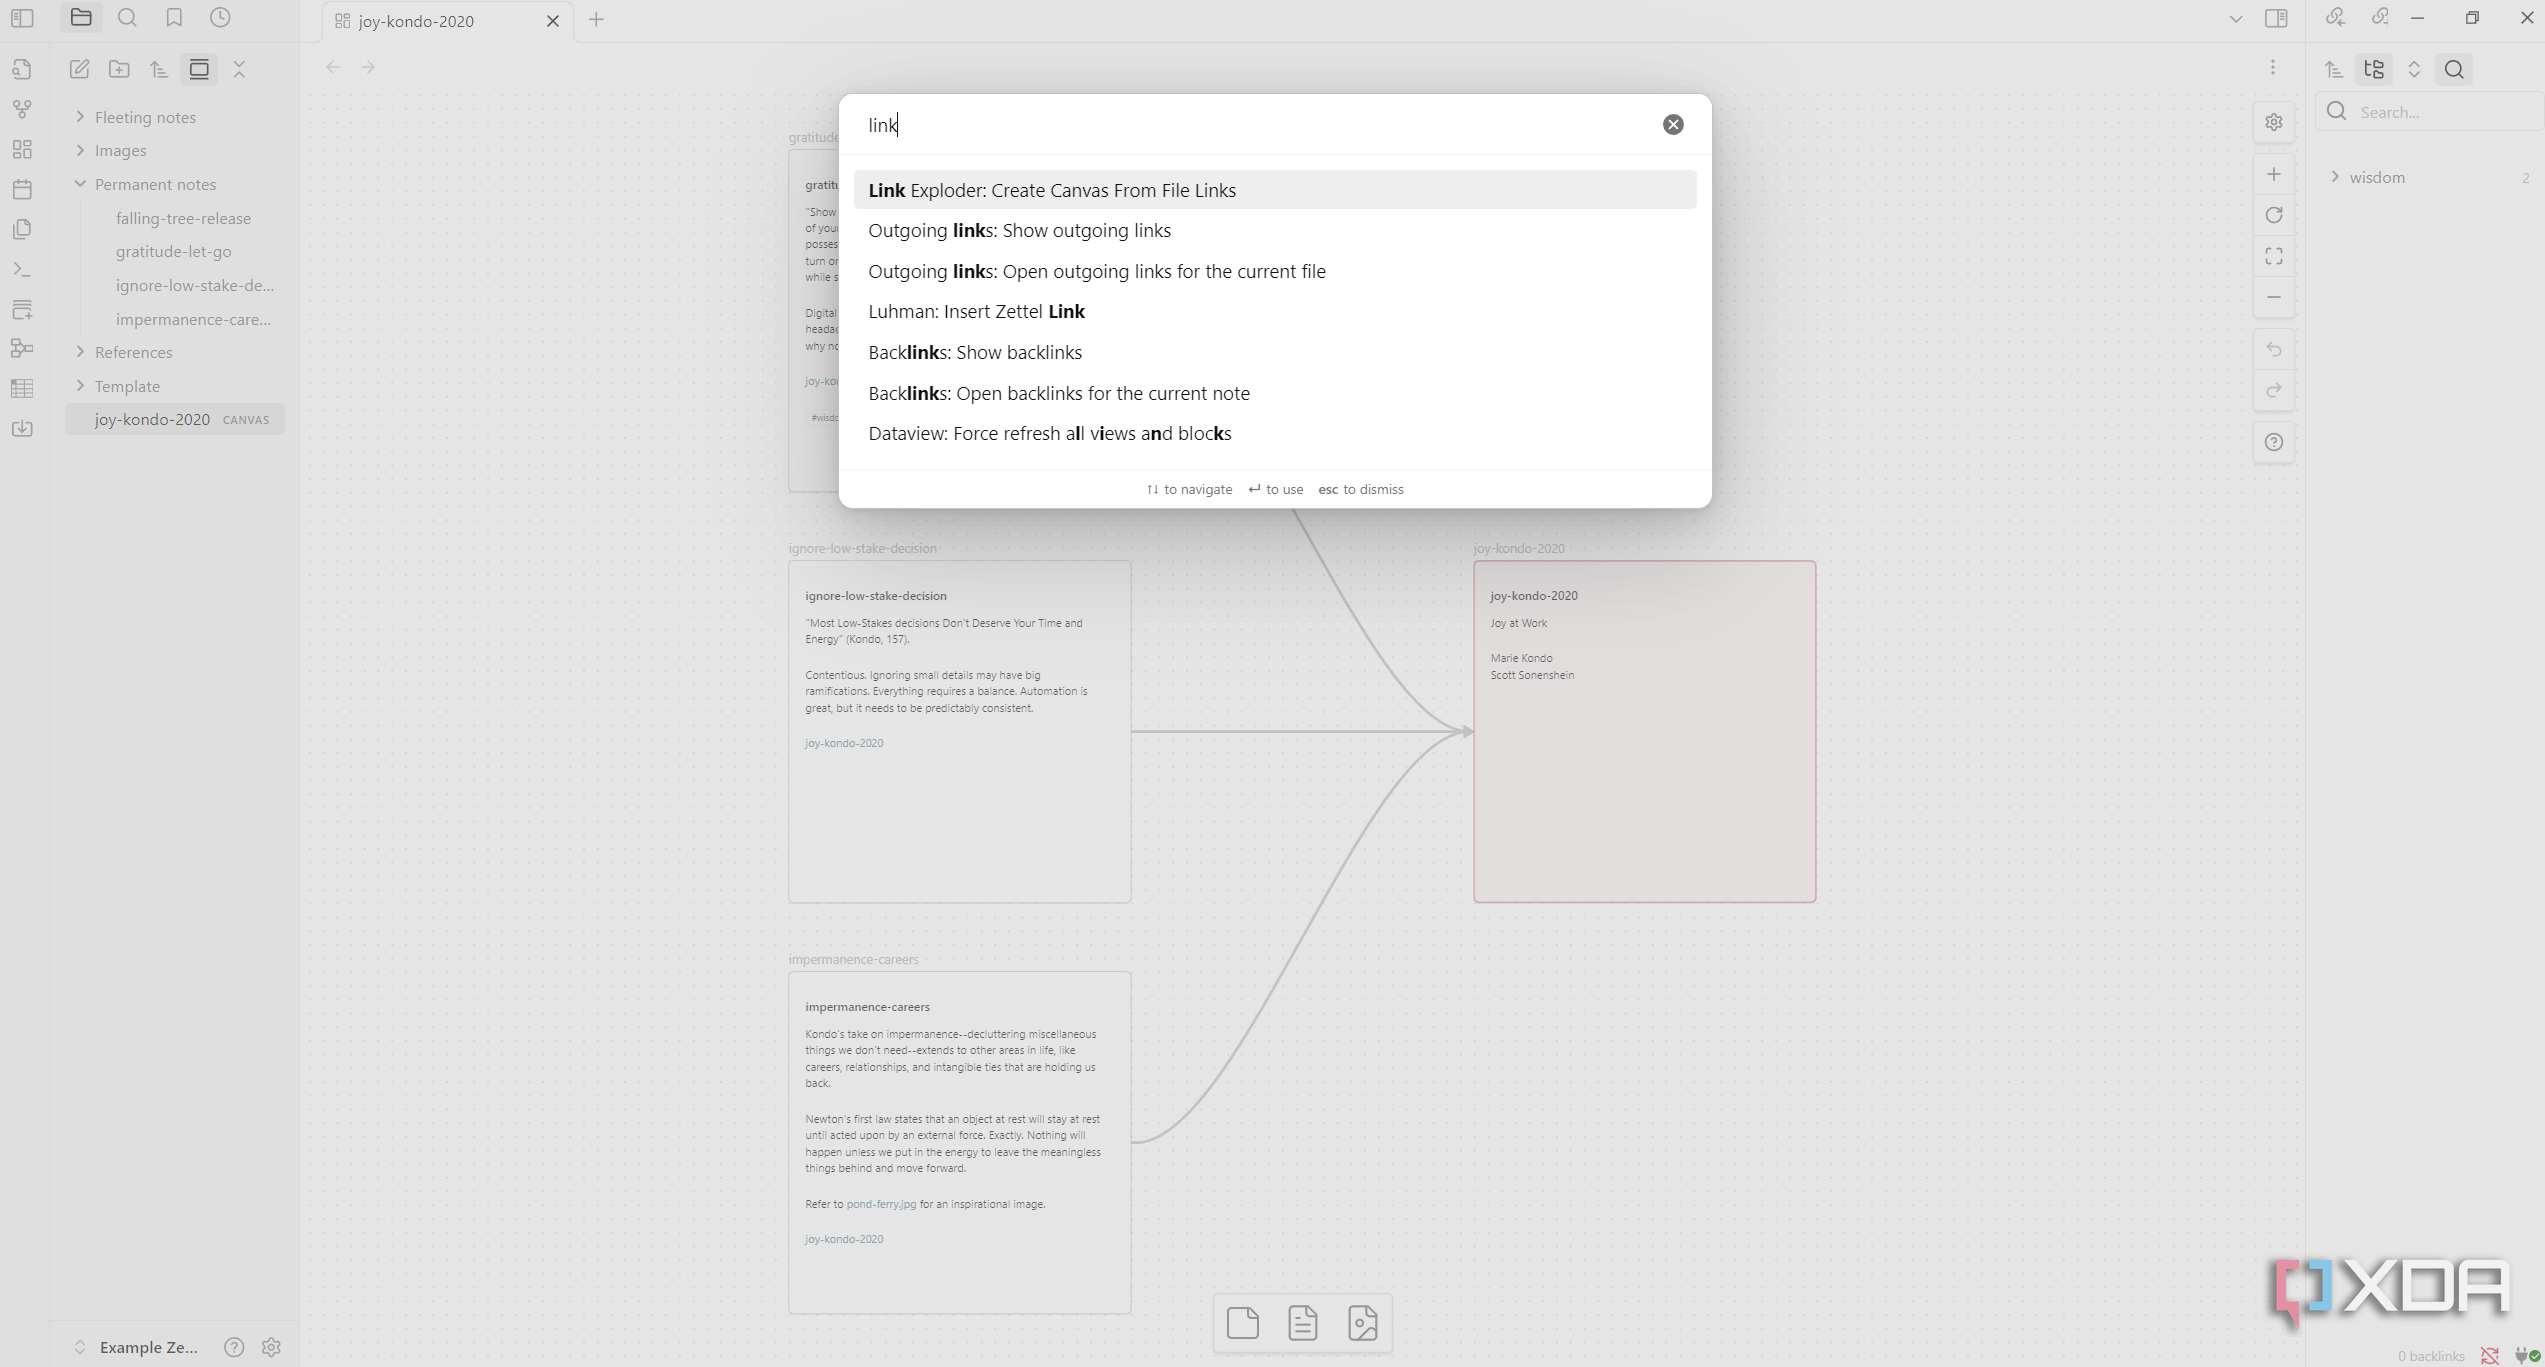The width and height of the screenshot is (2545, 1367).
Task: Reset canvas zoom icon
Action: [x=2274, y=215]
